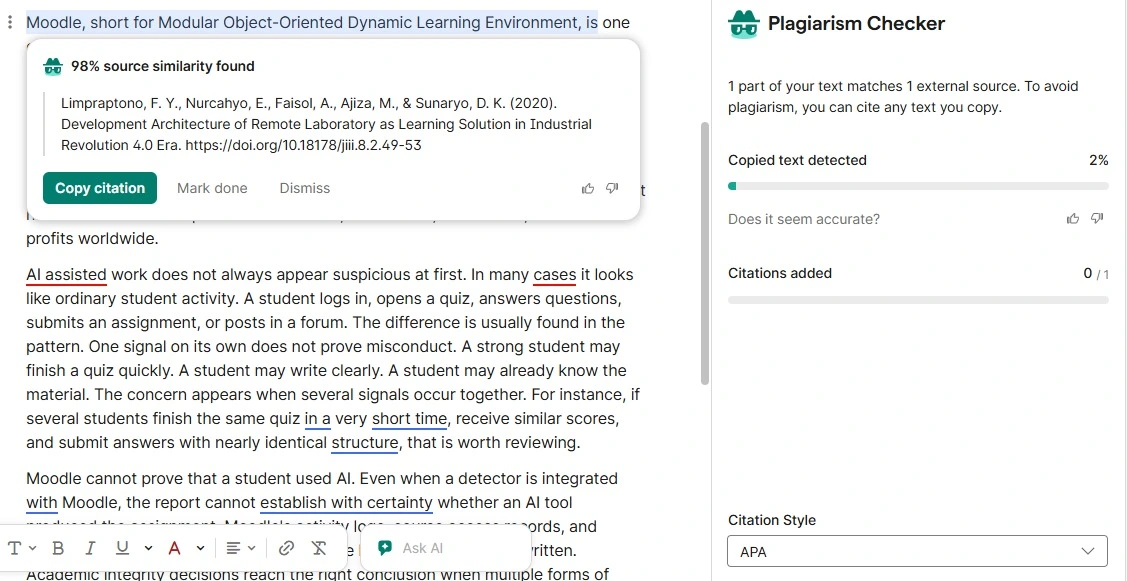The width and height of the screenshot is (1127, 581).
Task: Click the underlined 'establish with certainty' phrase
Action: tap(346, 502)
